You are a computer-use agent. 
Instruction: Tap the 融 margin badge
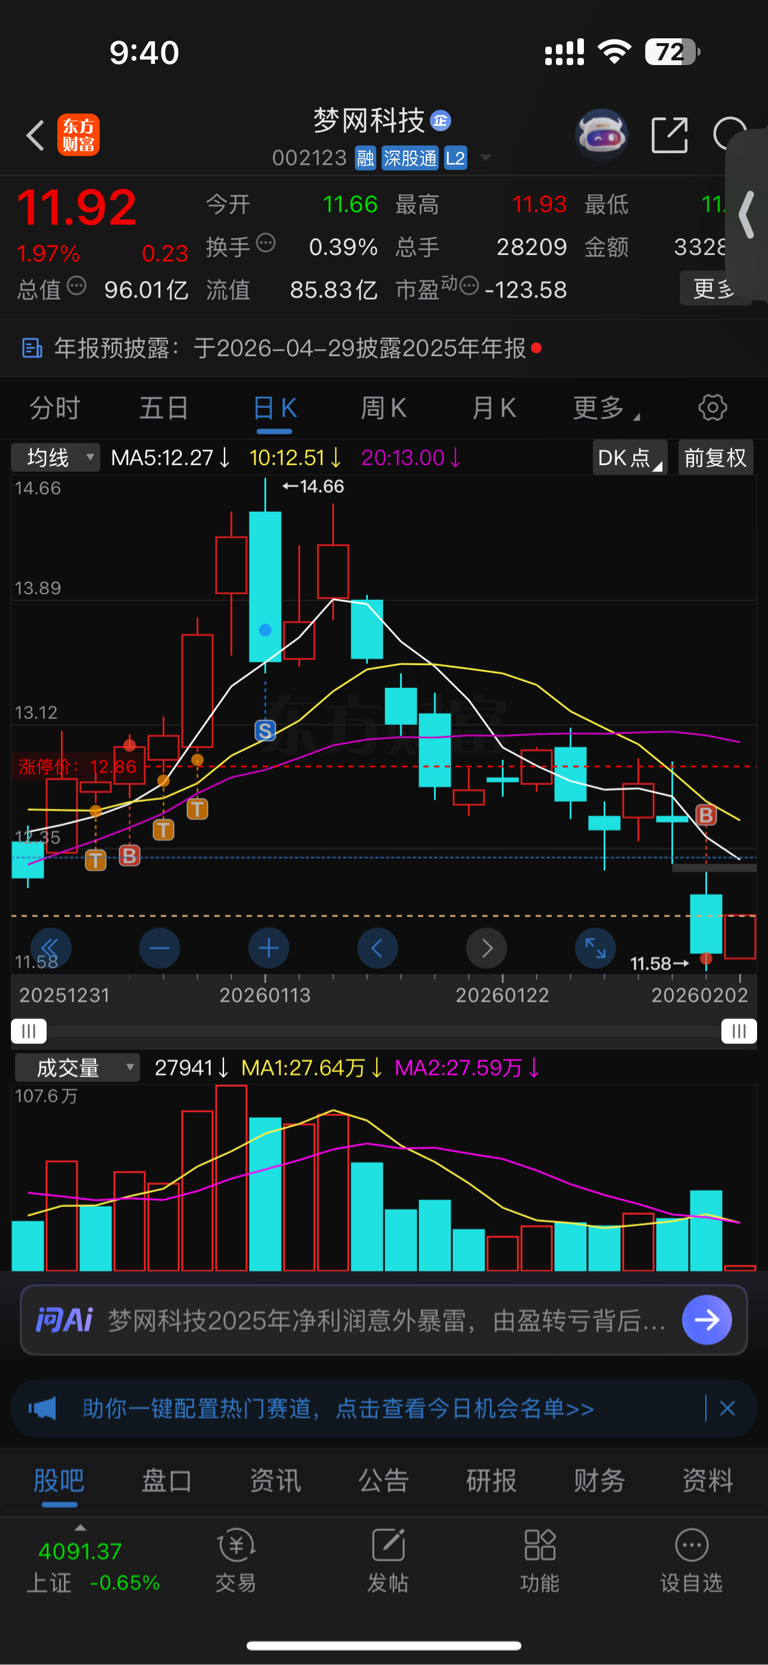point(365,158)
